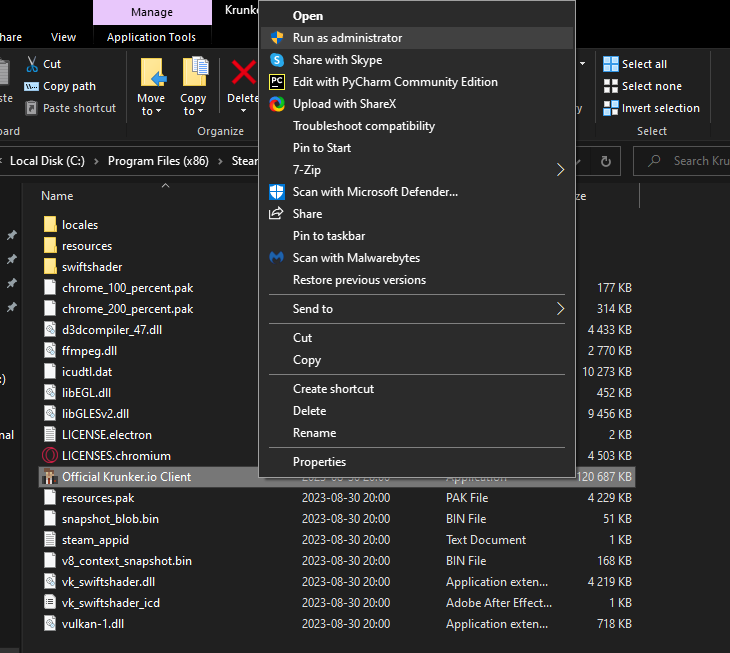Image resolution: width=730 pixels, height=653 pixels.
Task: Choose Delete in context menu
Action: pyautogui.click(x=417, y=411)
